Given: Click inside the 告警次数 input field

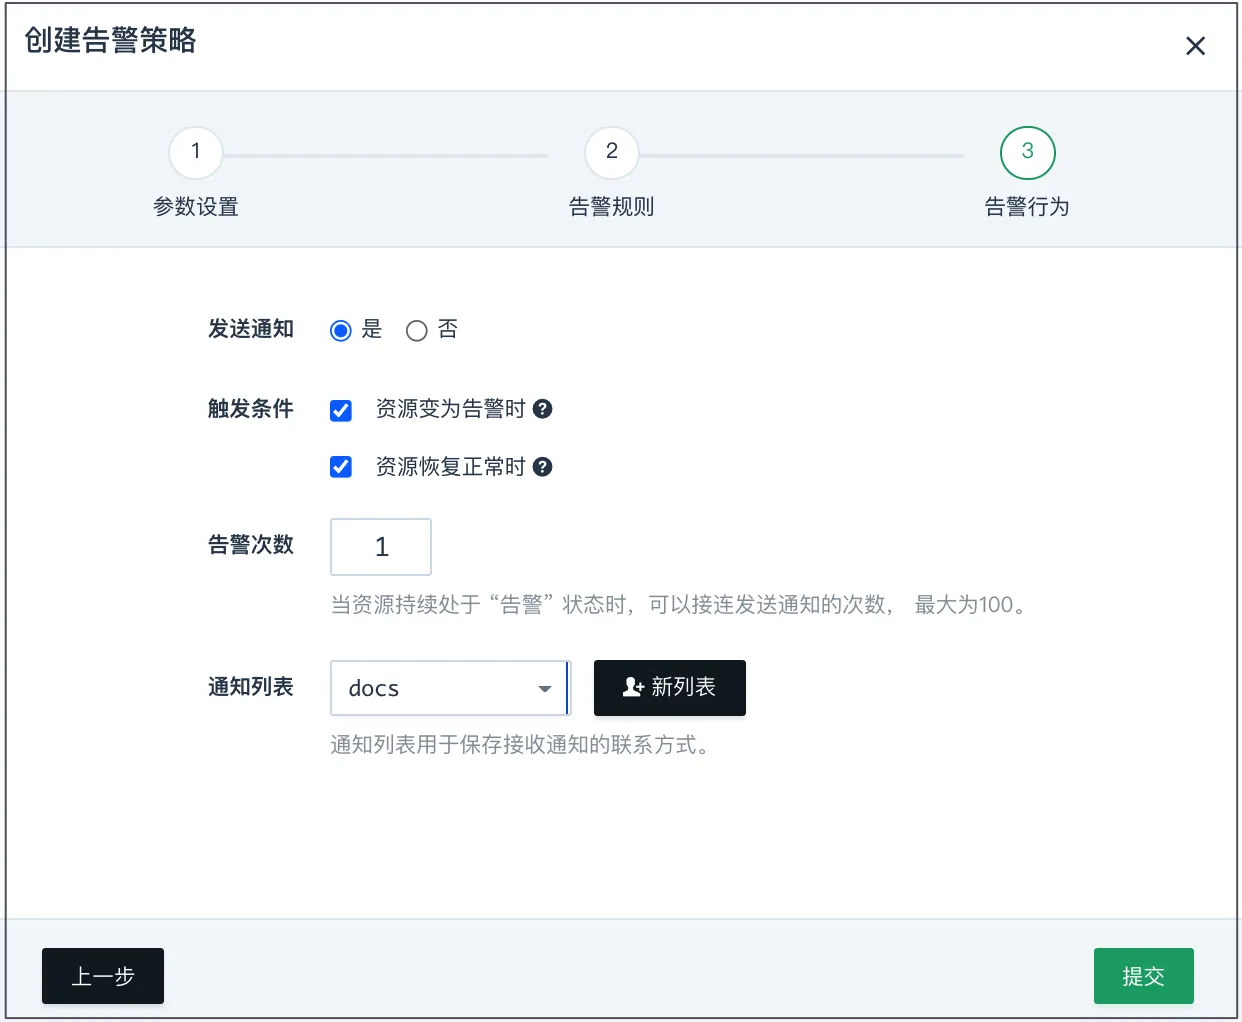Looking at the screenshot, I should pyautogui.click(x=380, y=547).
